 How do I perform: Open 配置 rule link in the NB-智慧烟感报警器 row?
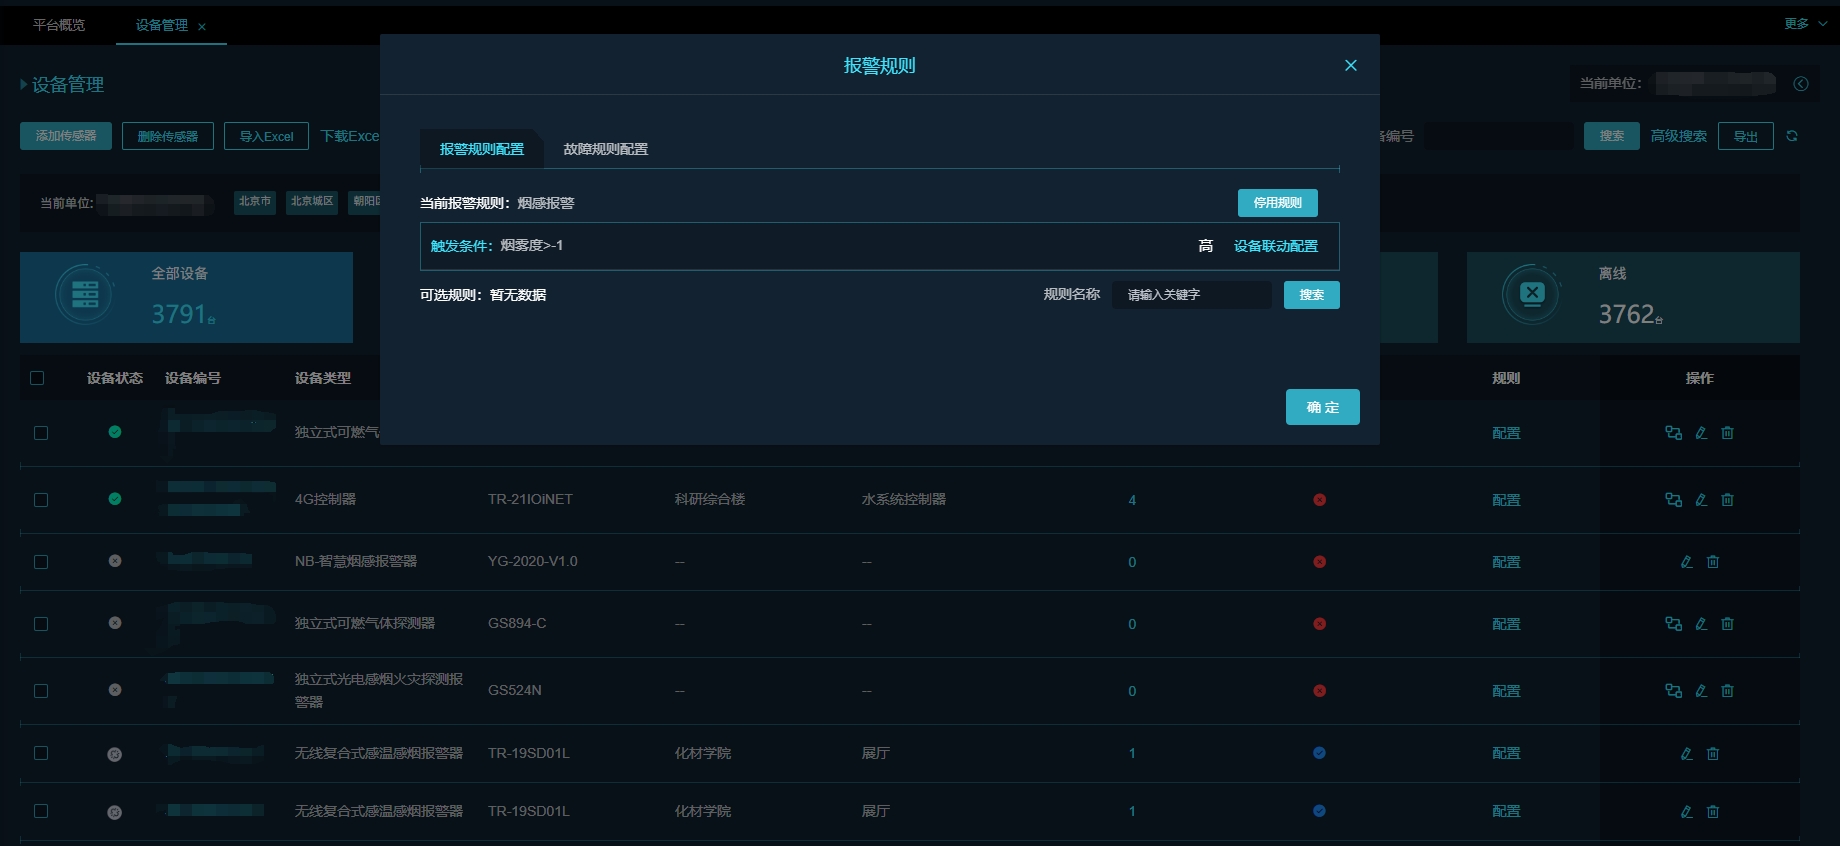click(1506, 562)
